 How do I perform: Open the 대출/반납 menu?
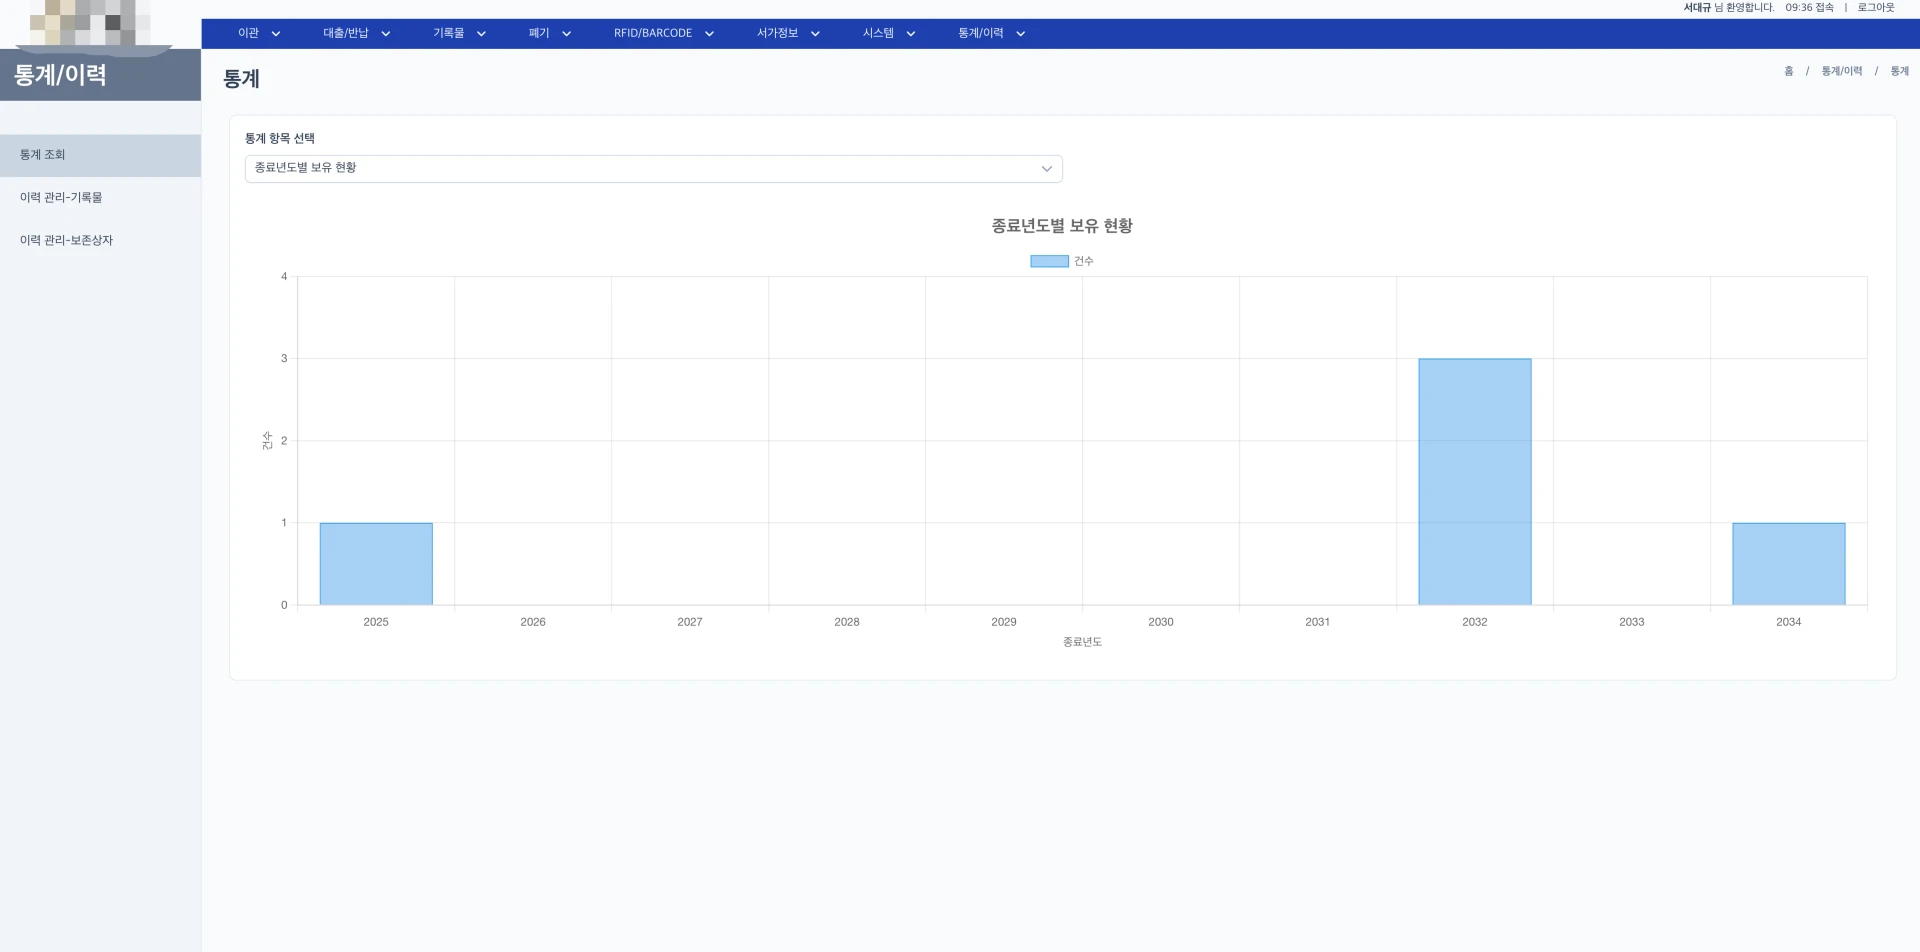pos(346,33)
